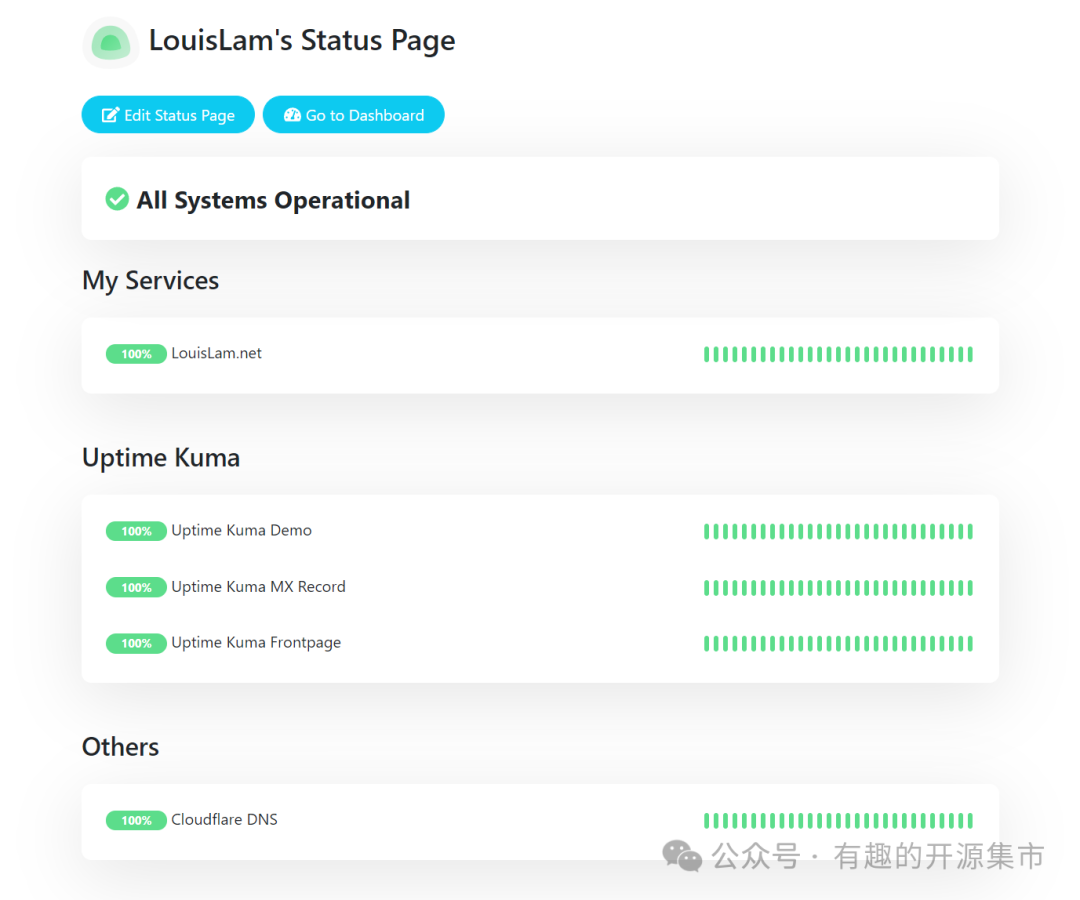Click the Others group heading
The width and height of the screenshot is (1080, 900).
click(121, 747)
